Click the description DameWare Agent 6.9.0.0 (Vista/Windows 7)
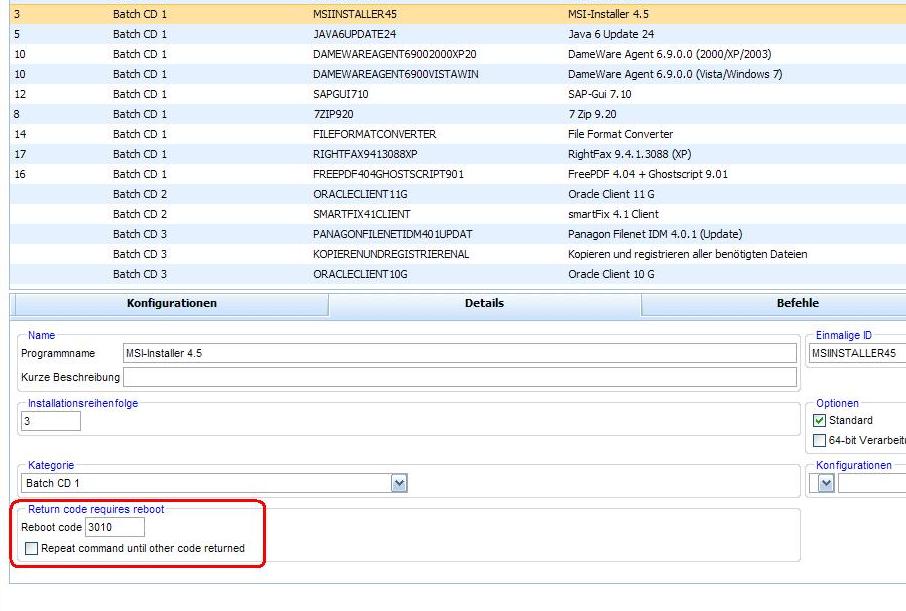906x611 pixels. (x=675, y=74)
